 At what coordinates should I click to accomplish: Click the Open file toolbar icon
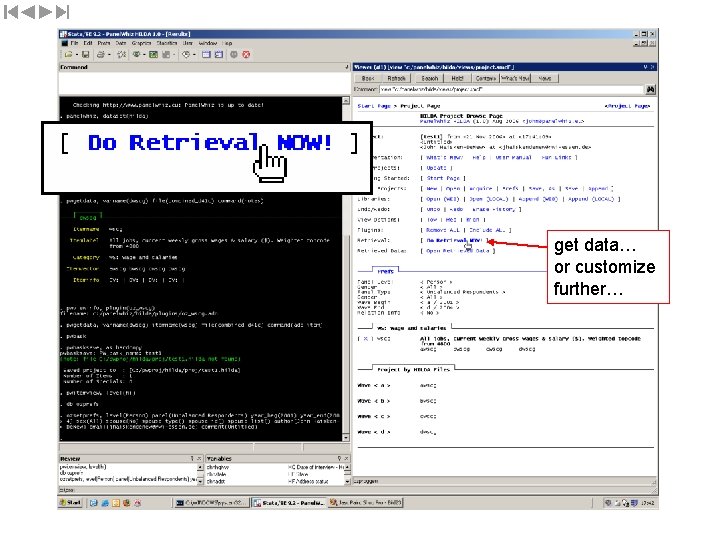click(x=68, y=55)
